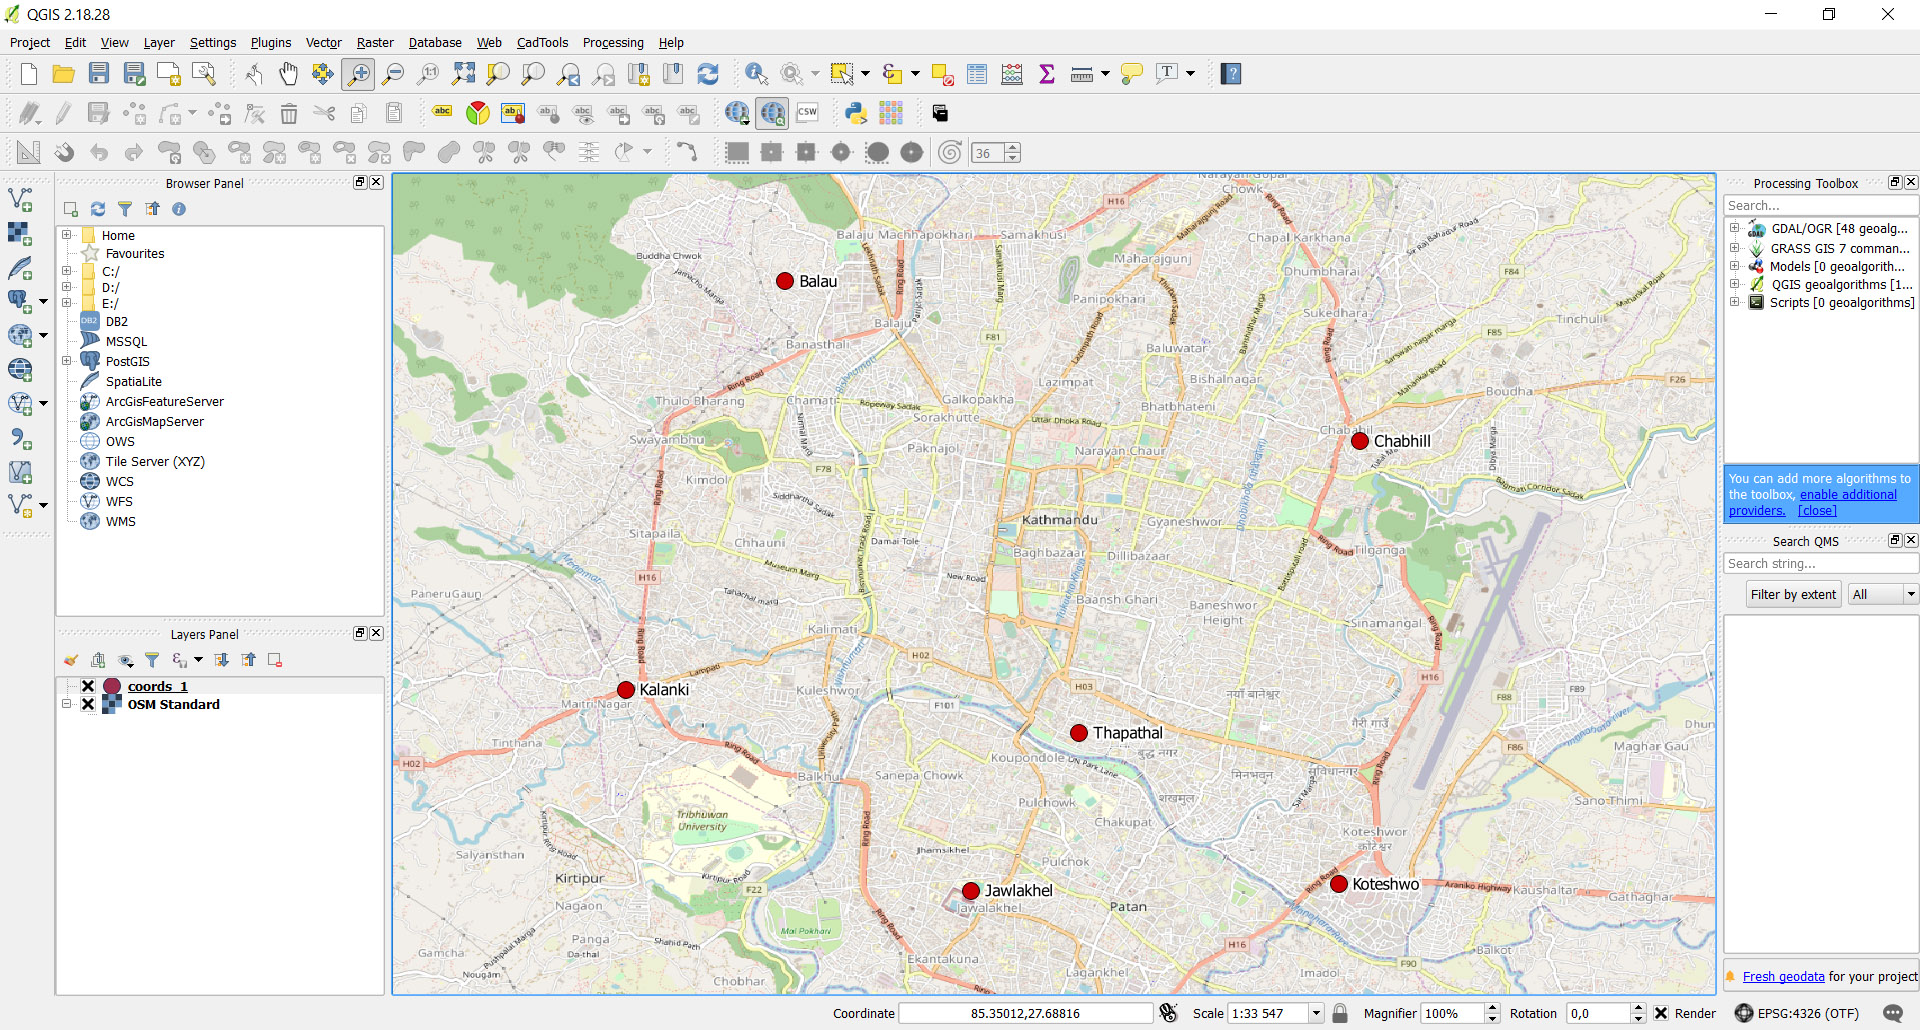Image resolution: width=1920 pixels, height=1030 pixels.
Task: Expand the QGIS geoalgorithms group
Action: coord(1735,284)
